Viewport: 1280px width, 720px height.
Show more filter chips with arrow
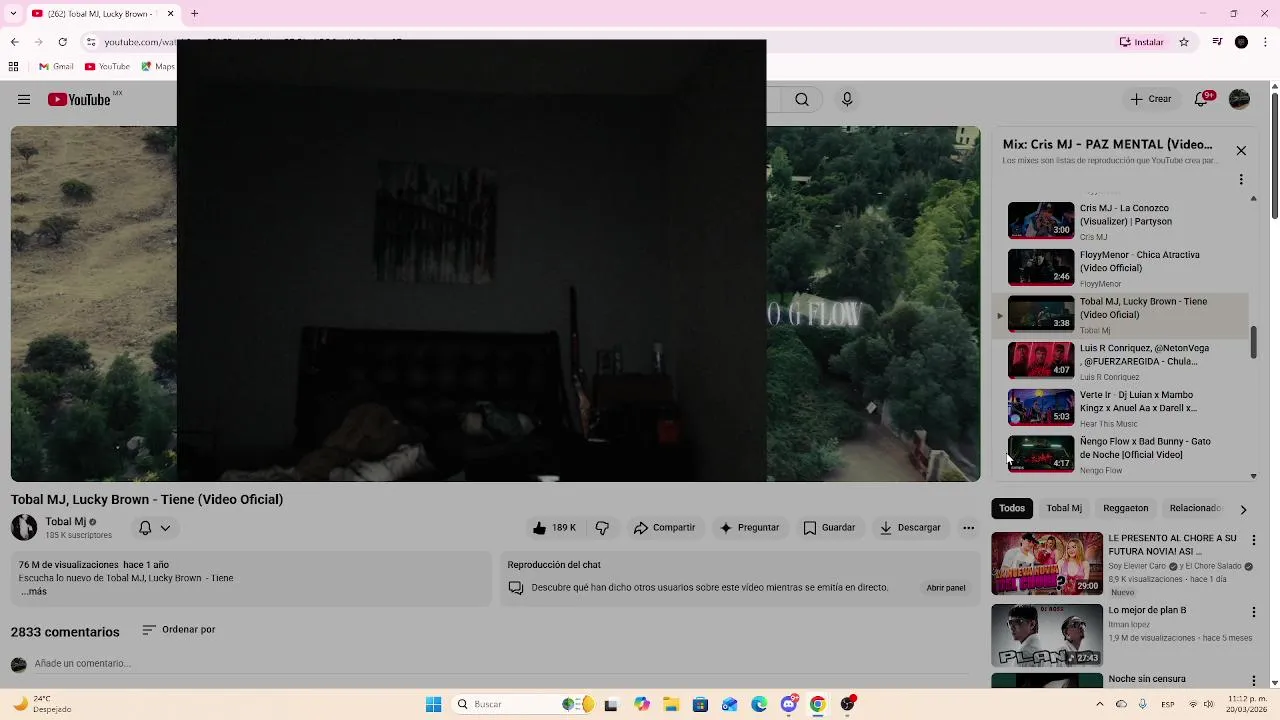pyautogui.click(x=1243, y=509)
